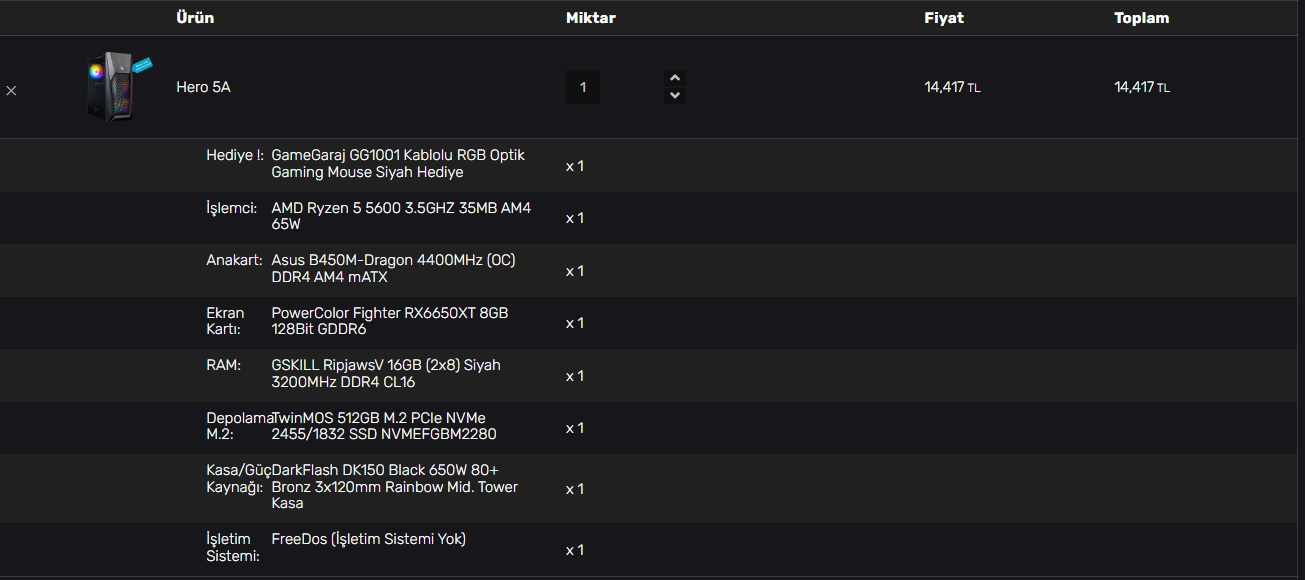Open the Hero 5A product name link

(x=203, y=87)
